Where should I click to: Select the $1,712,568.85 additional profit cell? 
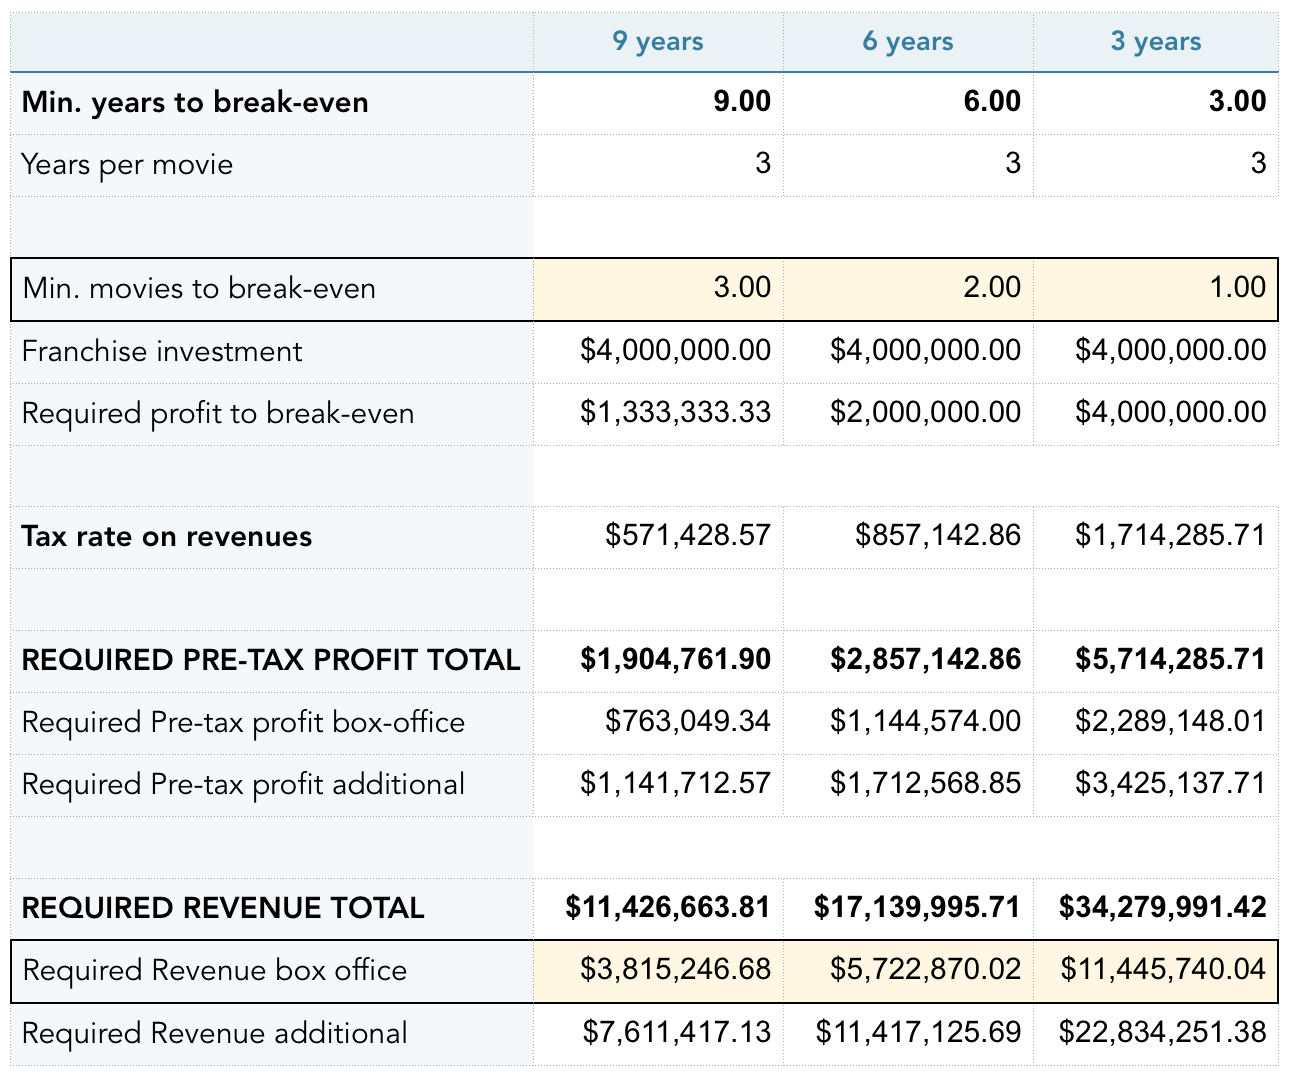pyautogui.click(x=908, y=784)
